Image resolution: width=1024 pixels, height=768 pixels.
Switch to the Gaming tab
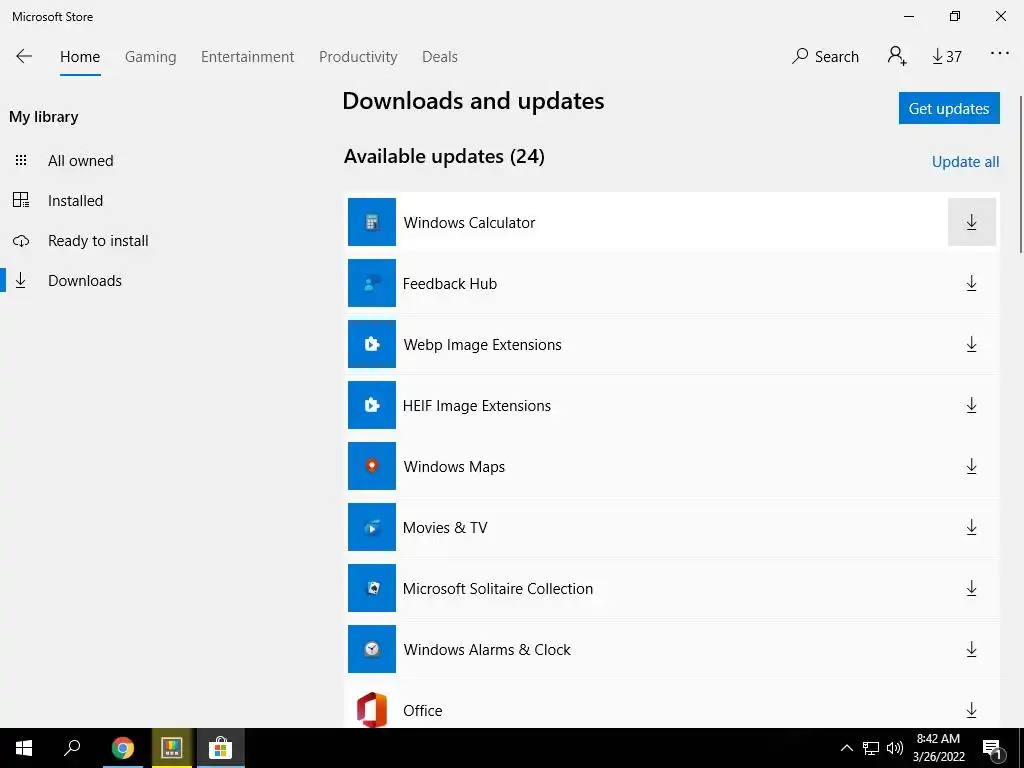[x=150, y=57]
